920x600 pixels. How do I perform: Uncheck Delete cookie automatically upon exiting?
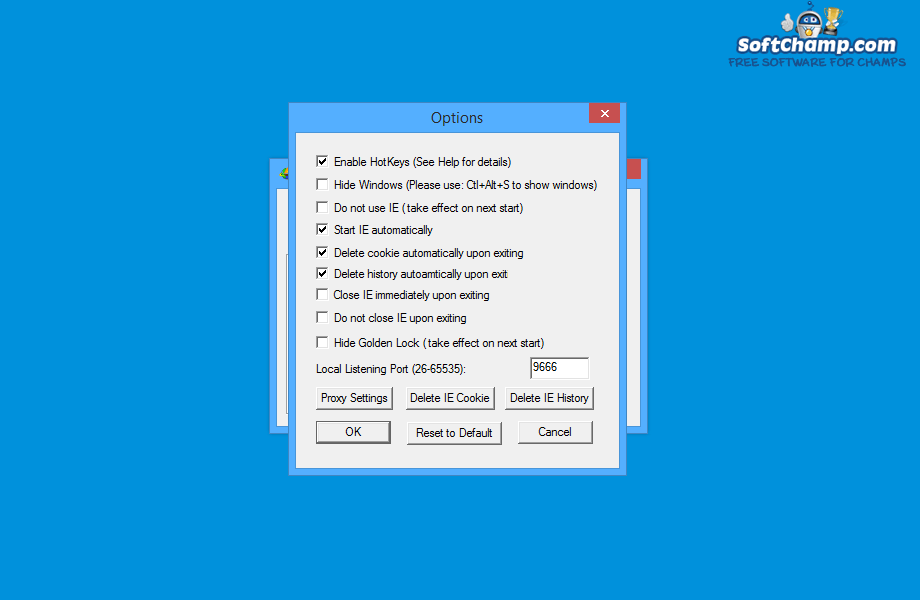(x=322, y=252)
